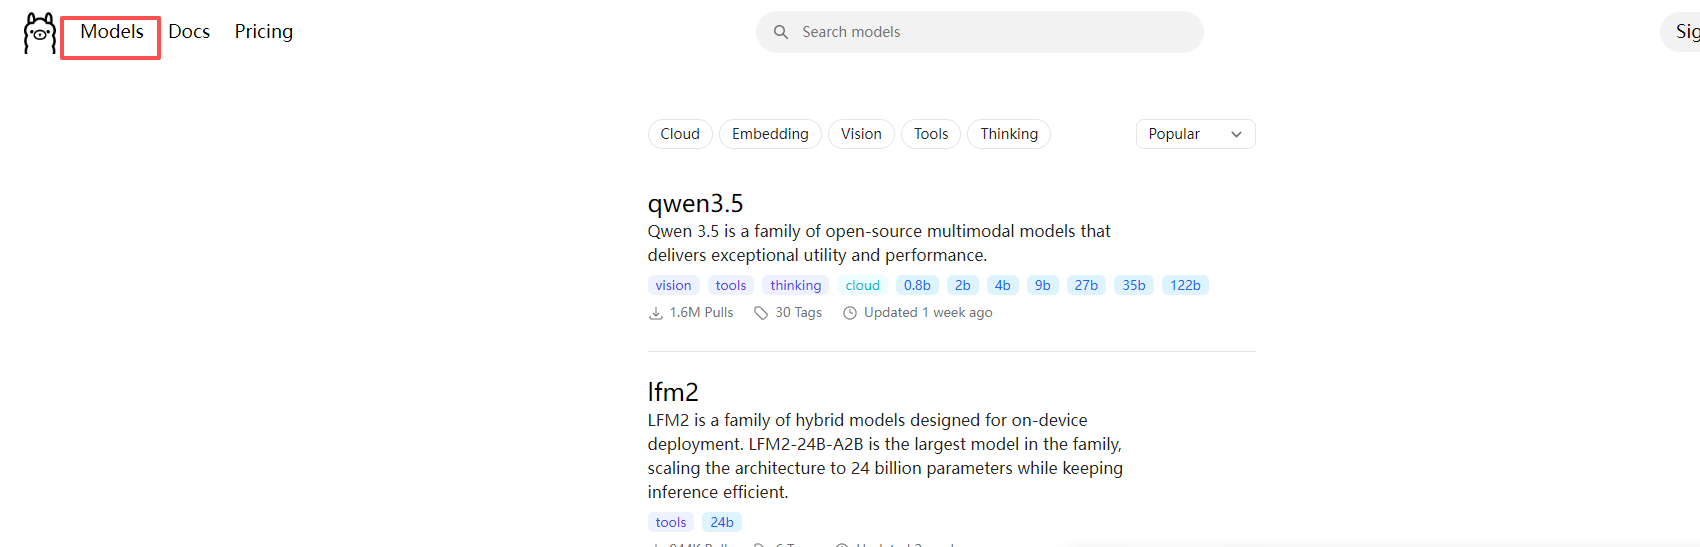Screen dimensions: 1700x547
Task: Click the vision tag under qwen3.5
Action: coord(674,286)
